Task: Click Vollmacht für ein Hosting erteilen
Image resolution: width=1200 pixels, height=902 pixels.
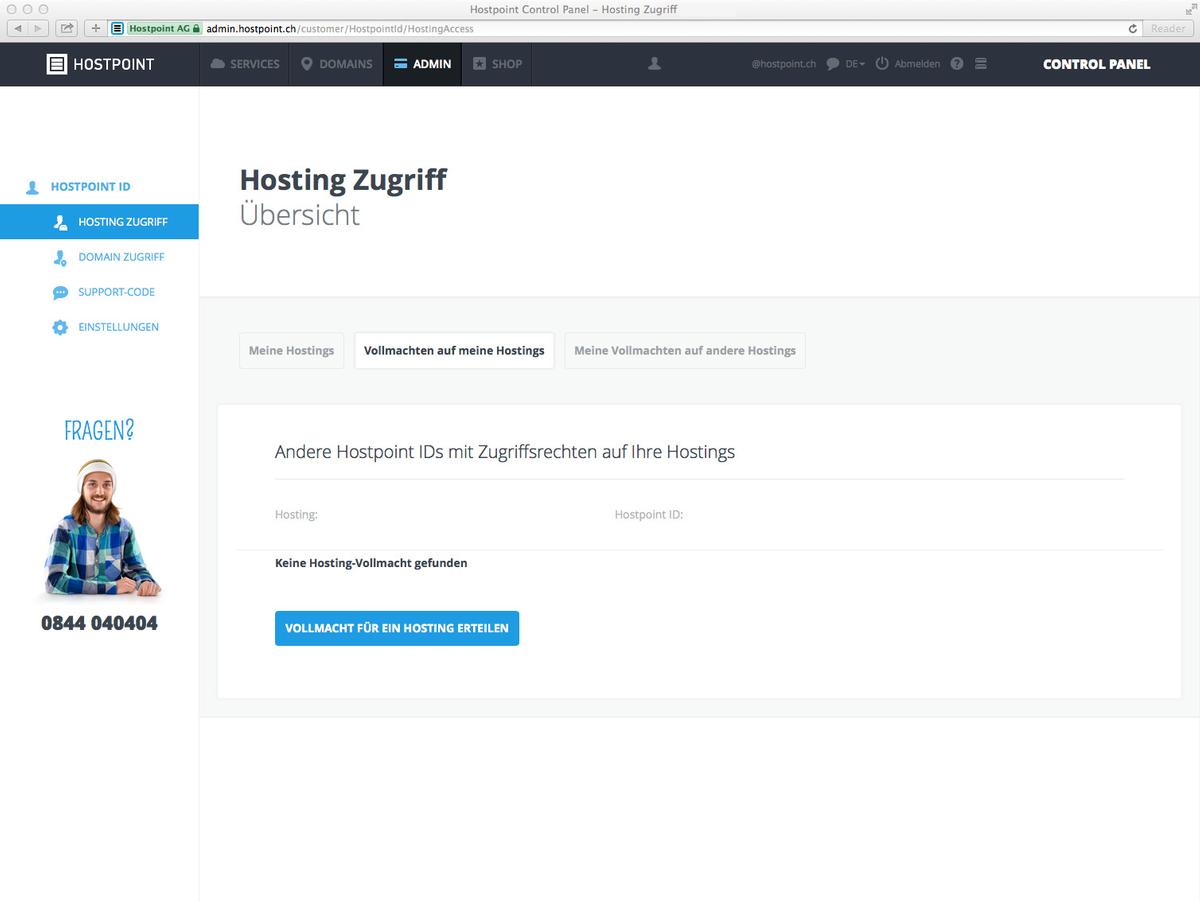Action: (396, 628)
